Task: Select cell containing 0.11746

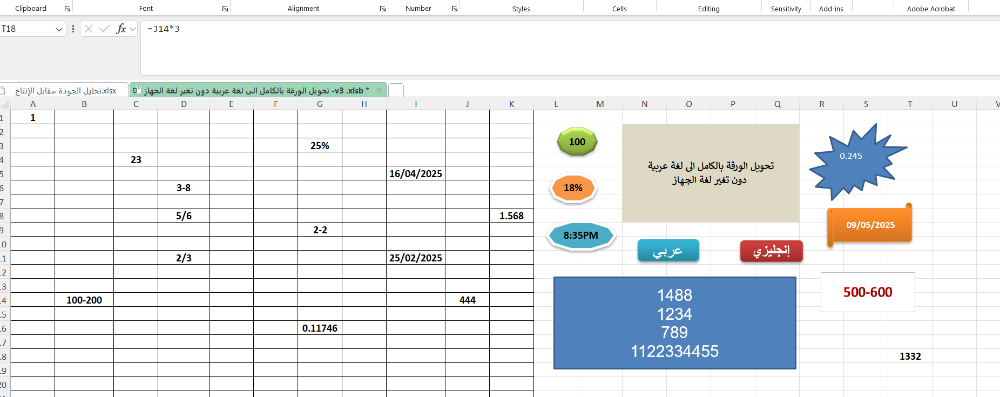Action: click(320, 328)
